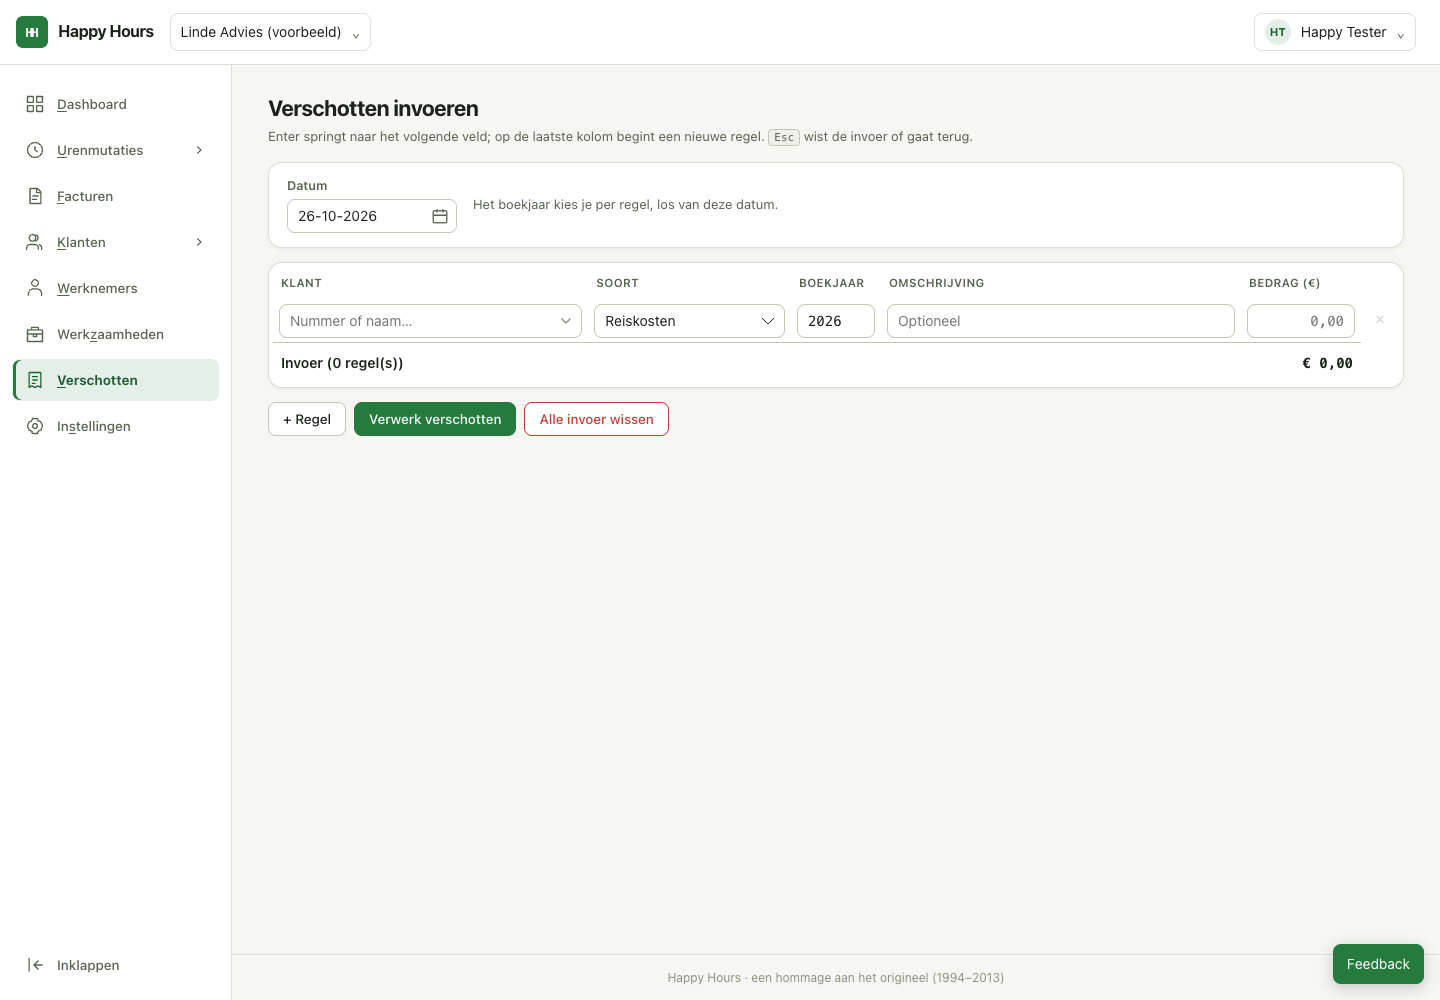1440x1000 pixels.
Task: Open the Soort dropdown showing Reiskosten
Action: 689,321
